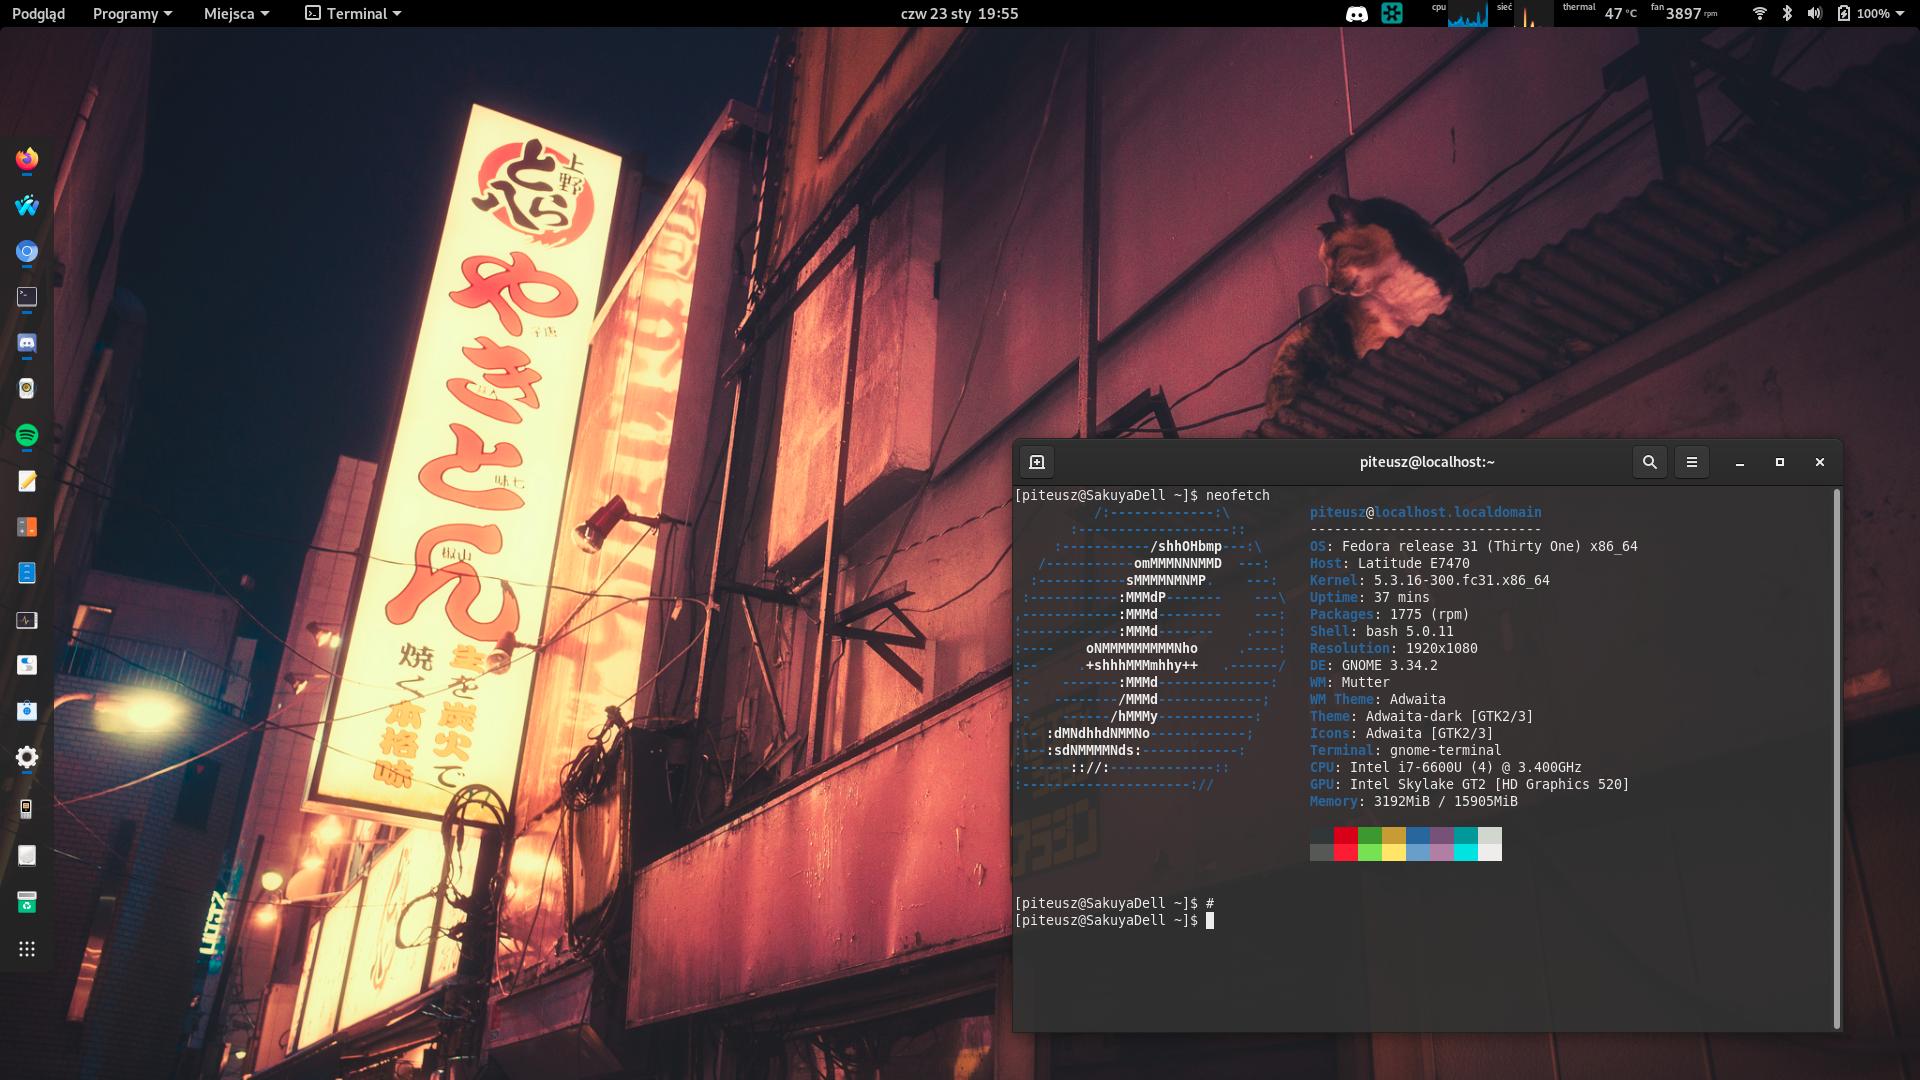Open the notepad text editor in dock
Screen dimensions: 1920x1080
point(27,481)
